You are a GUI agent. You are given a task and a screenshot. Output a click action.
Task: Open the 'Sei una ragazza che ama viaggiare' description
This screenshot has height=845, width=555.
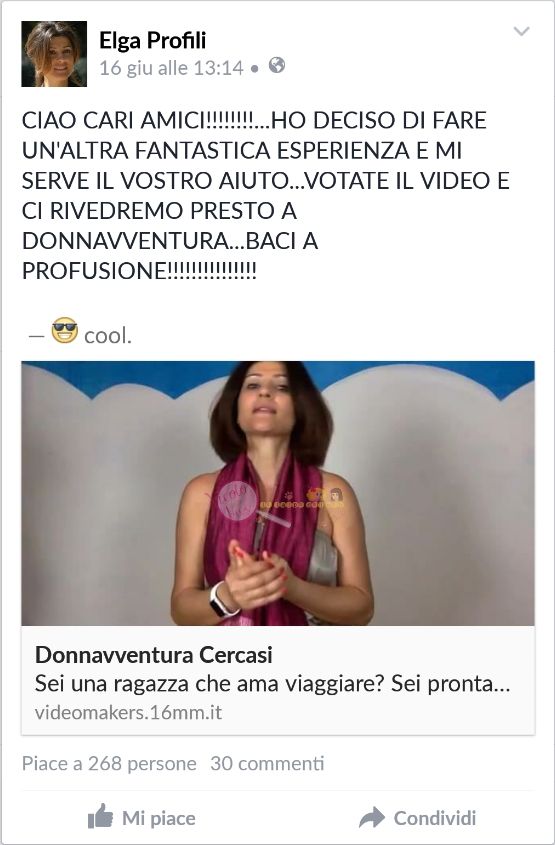pos(272,684)
